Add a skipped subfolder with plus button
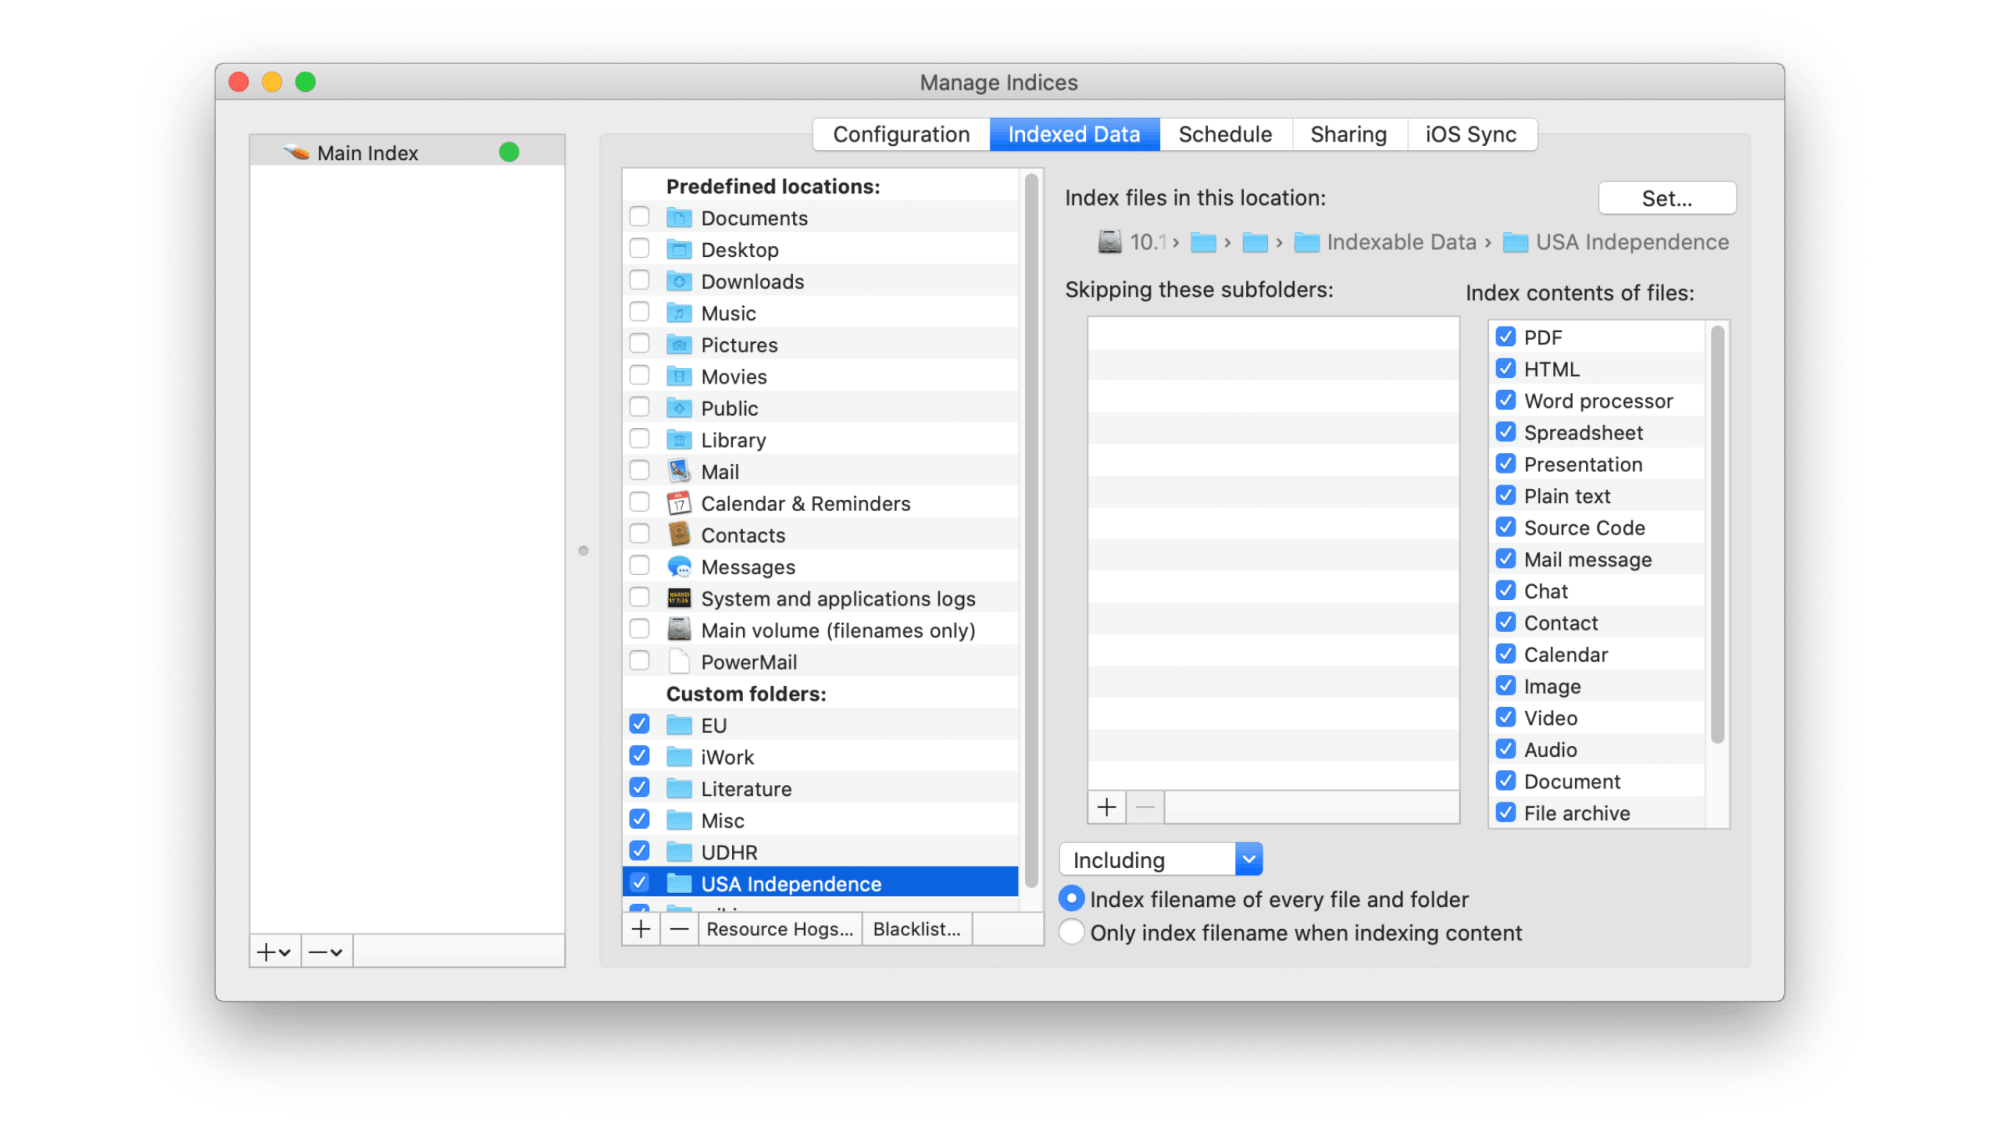The height and width of the screenshot is (1125, 2000). tap(1107, 807)
